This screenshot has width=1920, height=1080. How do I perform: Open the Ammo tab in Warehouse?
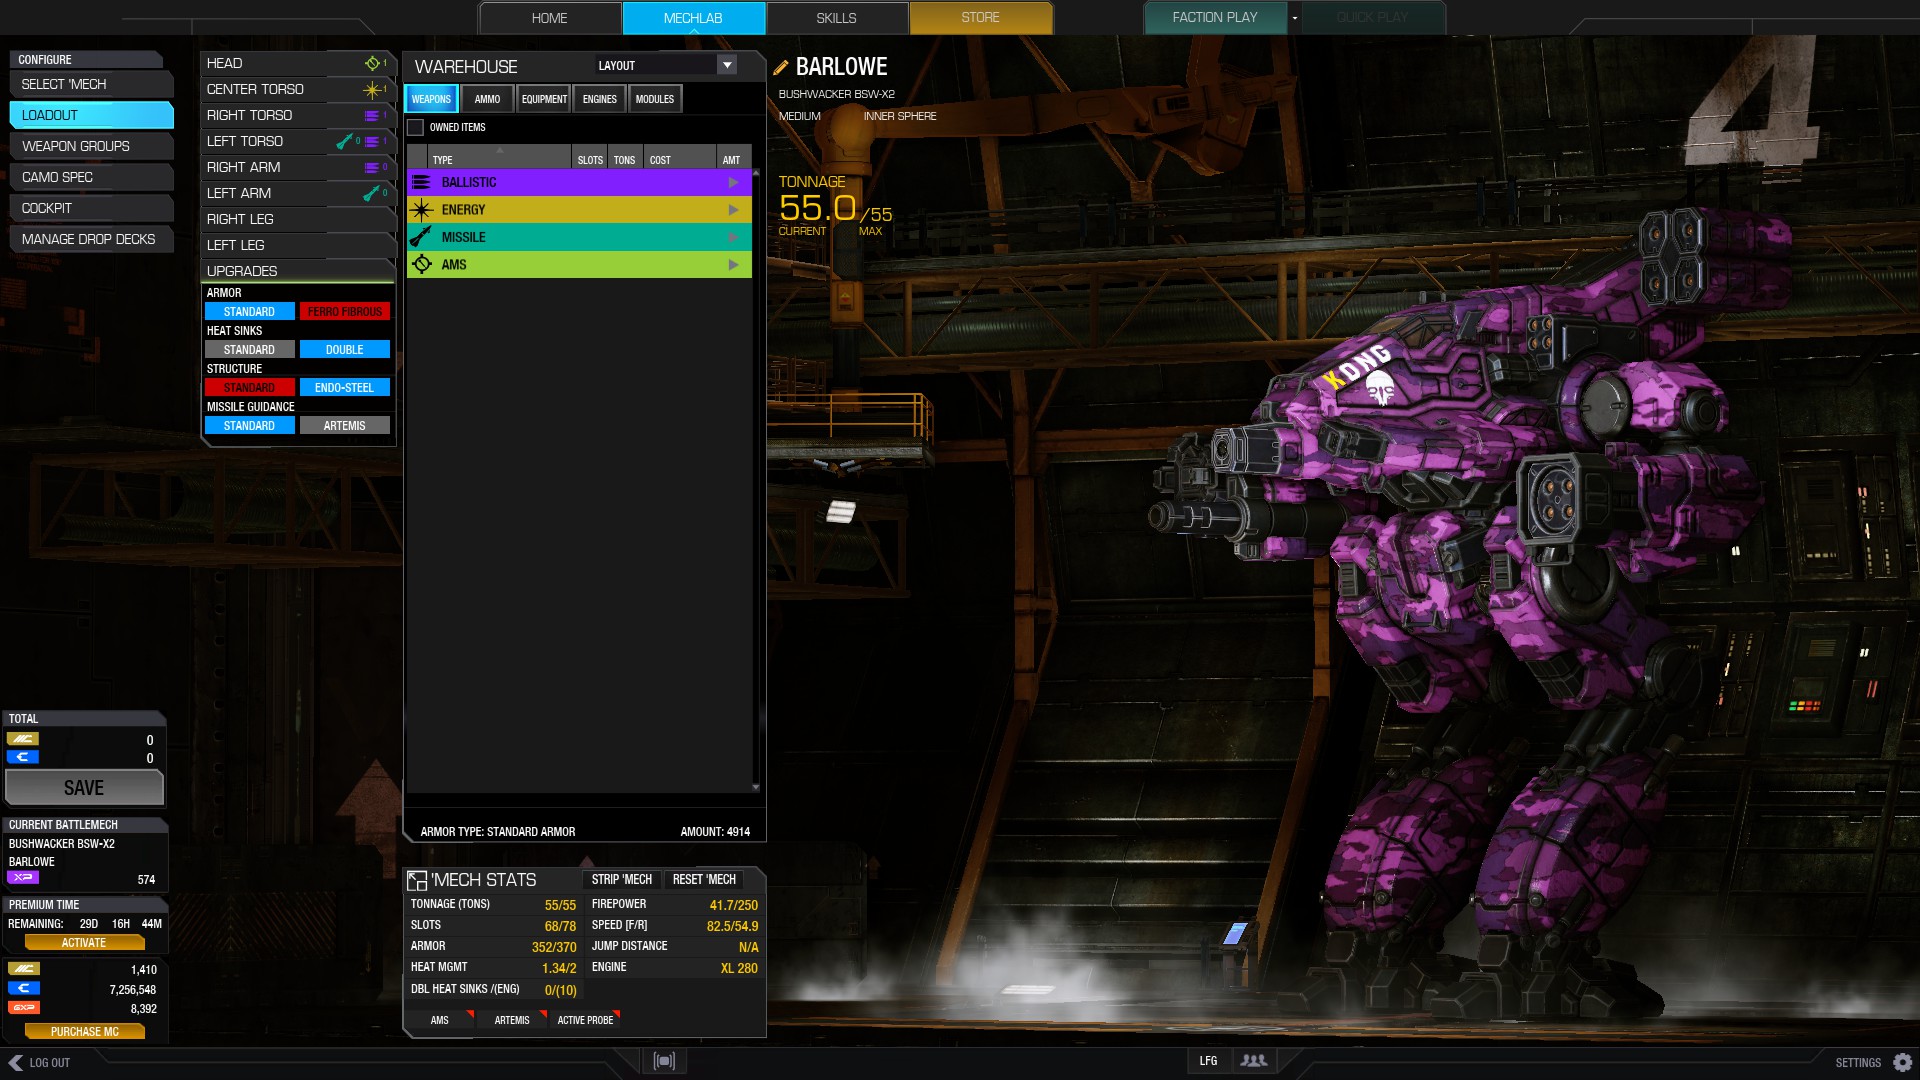(487, 99)
